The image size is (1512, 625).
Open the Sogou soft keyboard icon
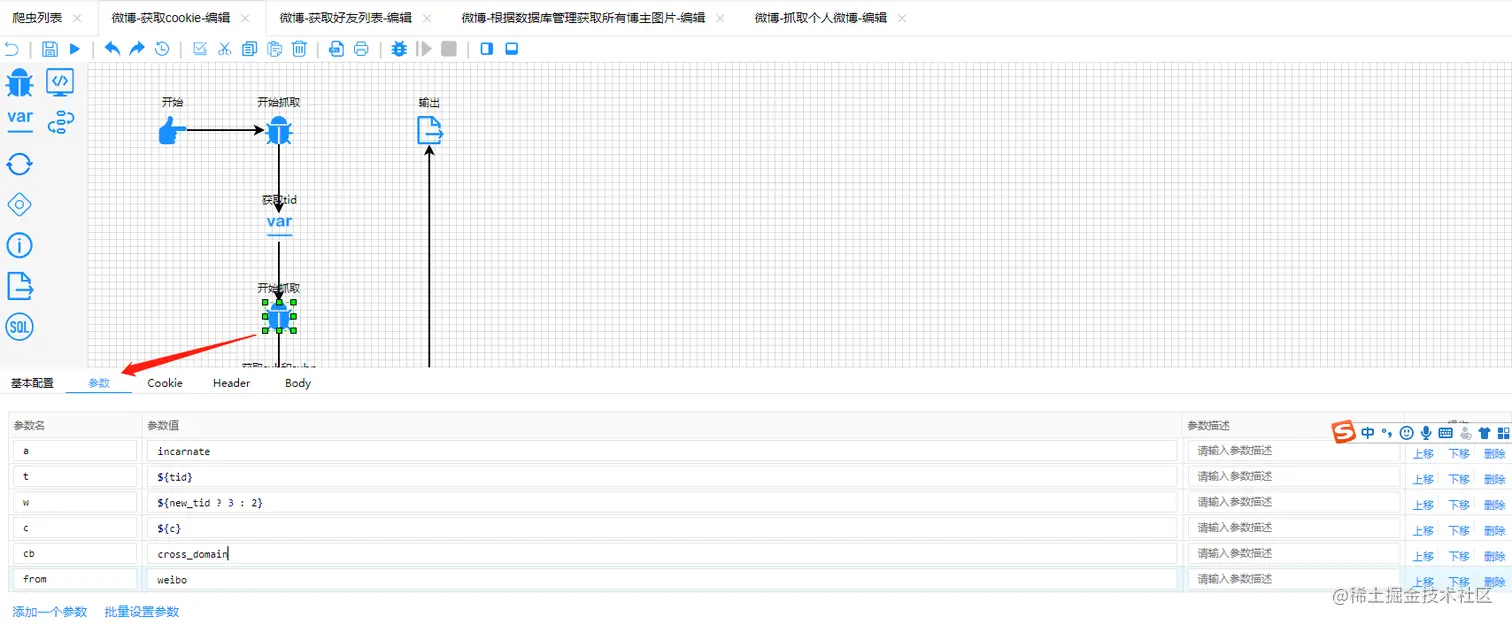1445,433
